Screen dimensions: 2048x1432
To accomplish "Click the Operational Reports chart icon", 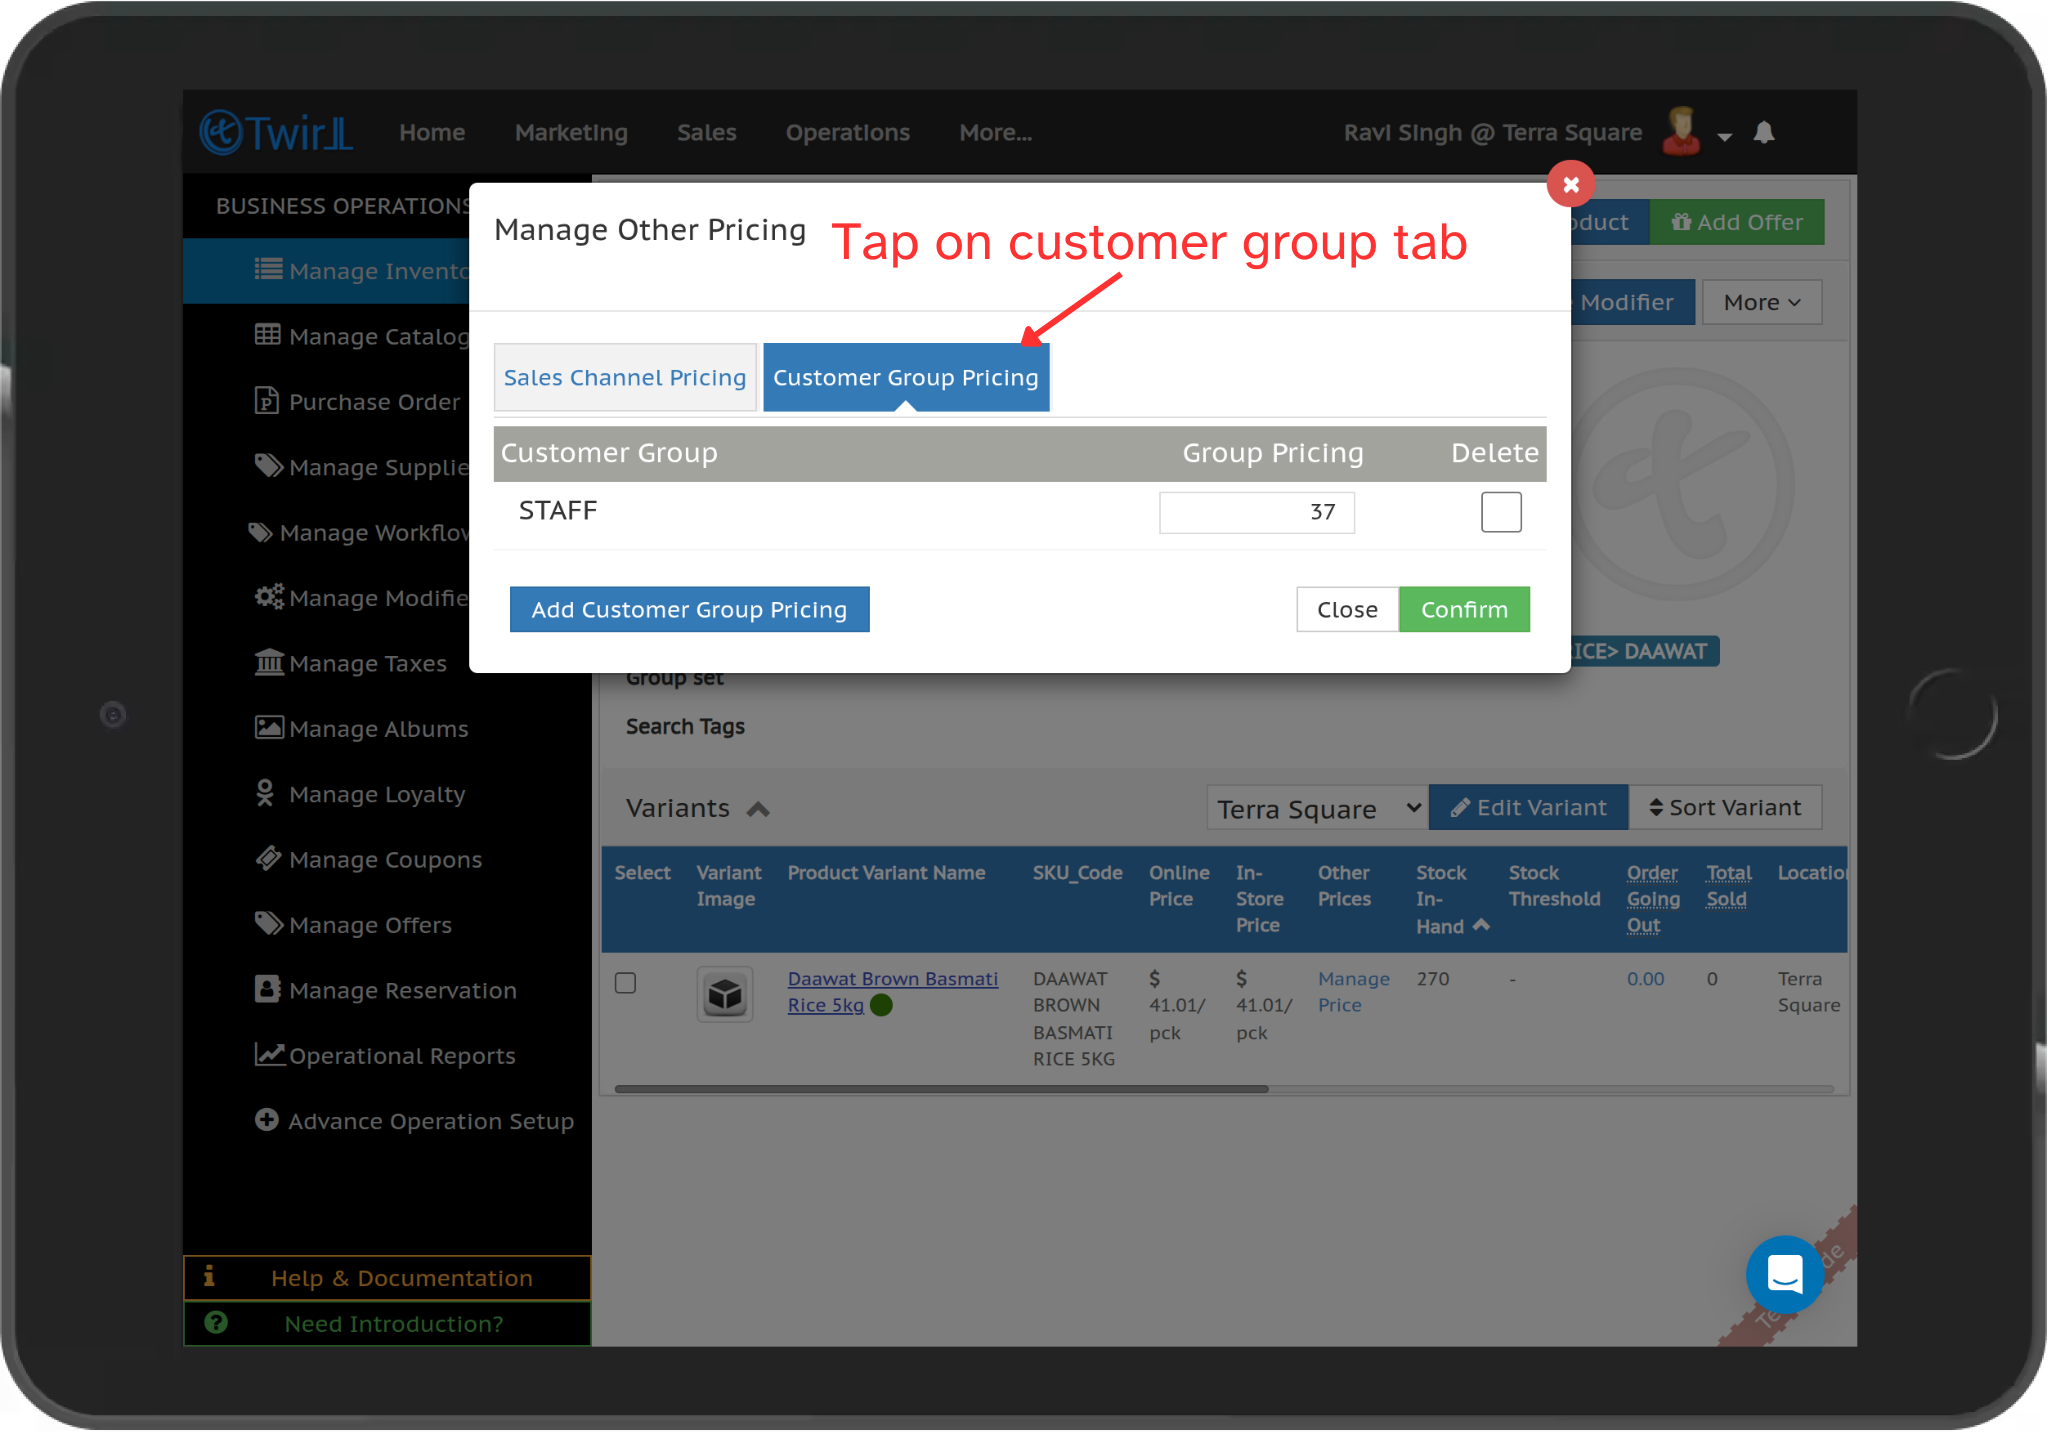I will click(x=270, y=1054).
